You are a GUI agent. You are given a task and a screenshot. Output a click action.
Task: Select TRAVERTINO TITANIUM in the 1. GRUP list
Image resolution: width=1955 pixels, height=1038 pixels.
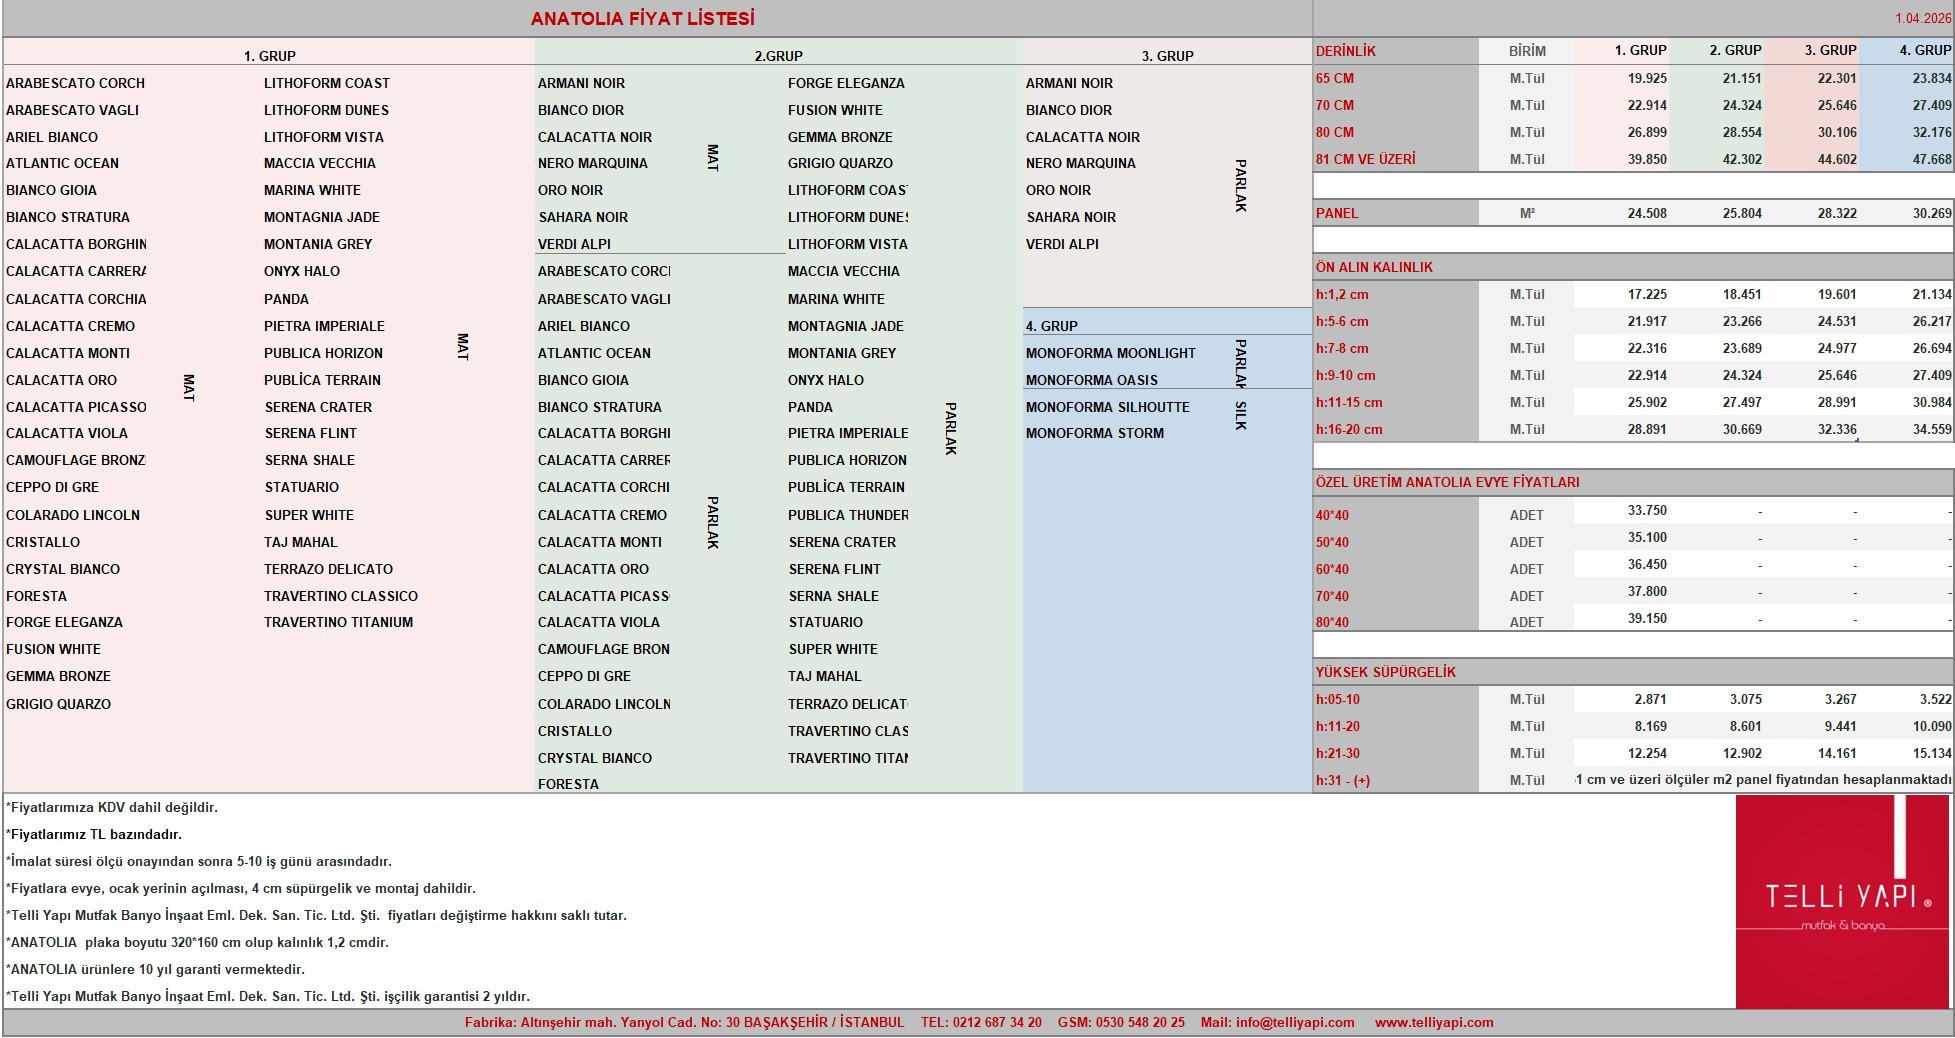click(339, 622)
